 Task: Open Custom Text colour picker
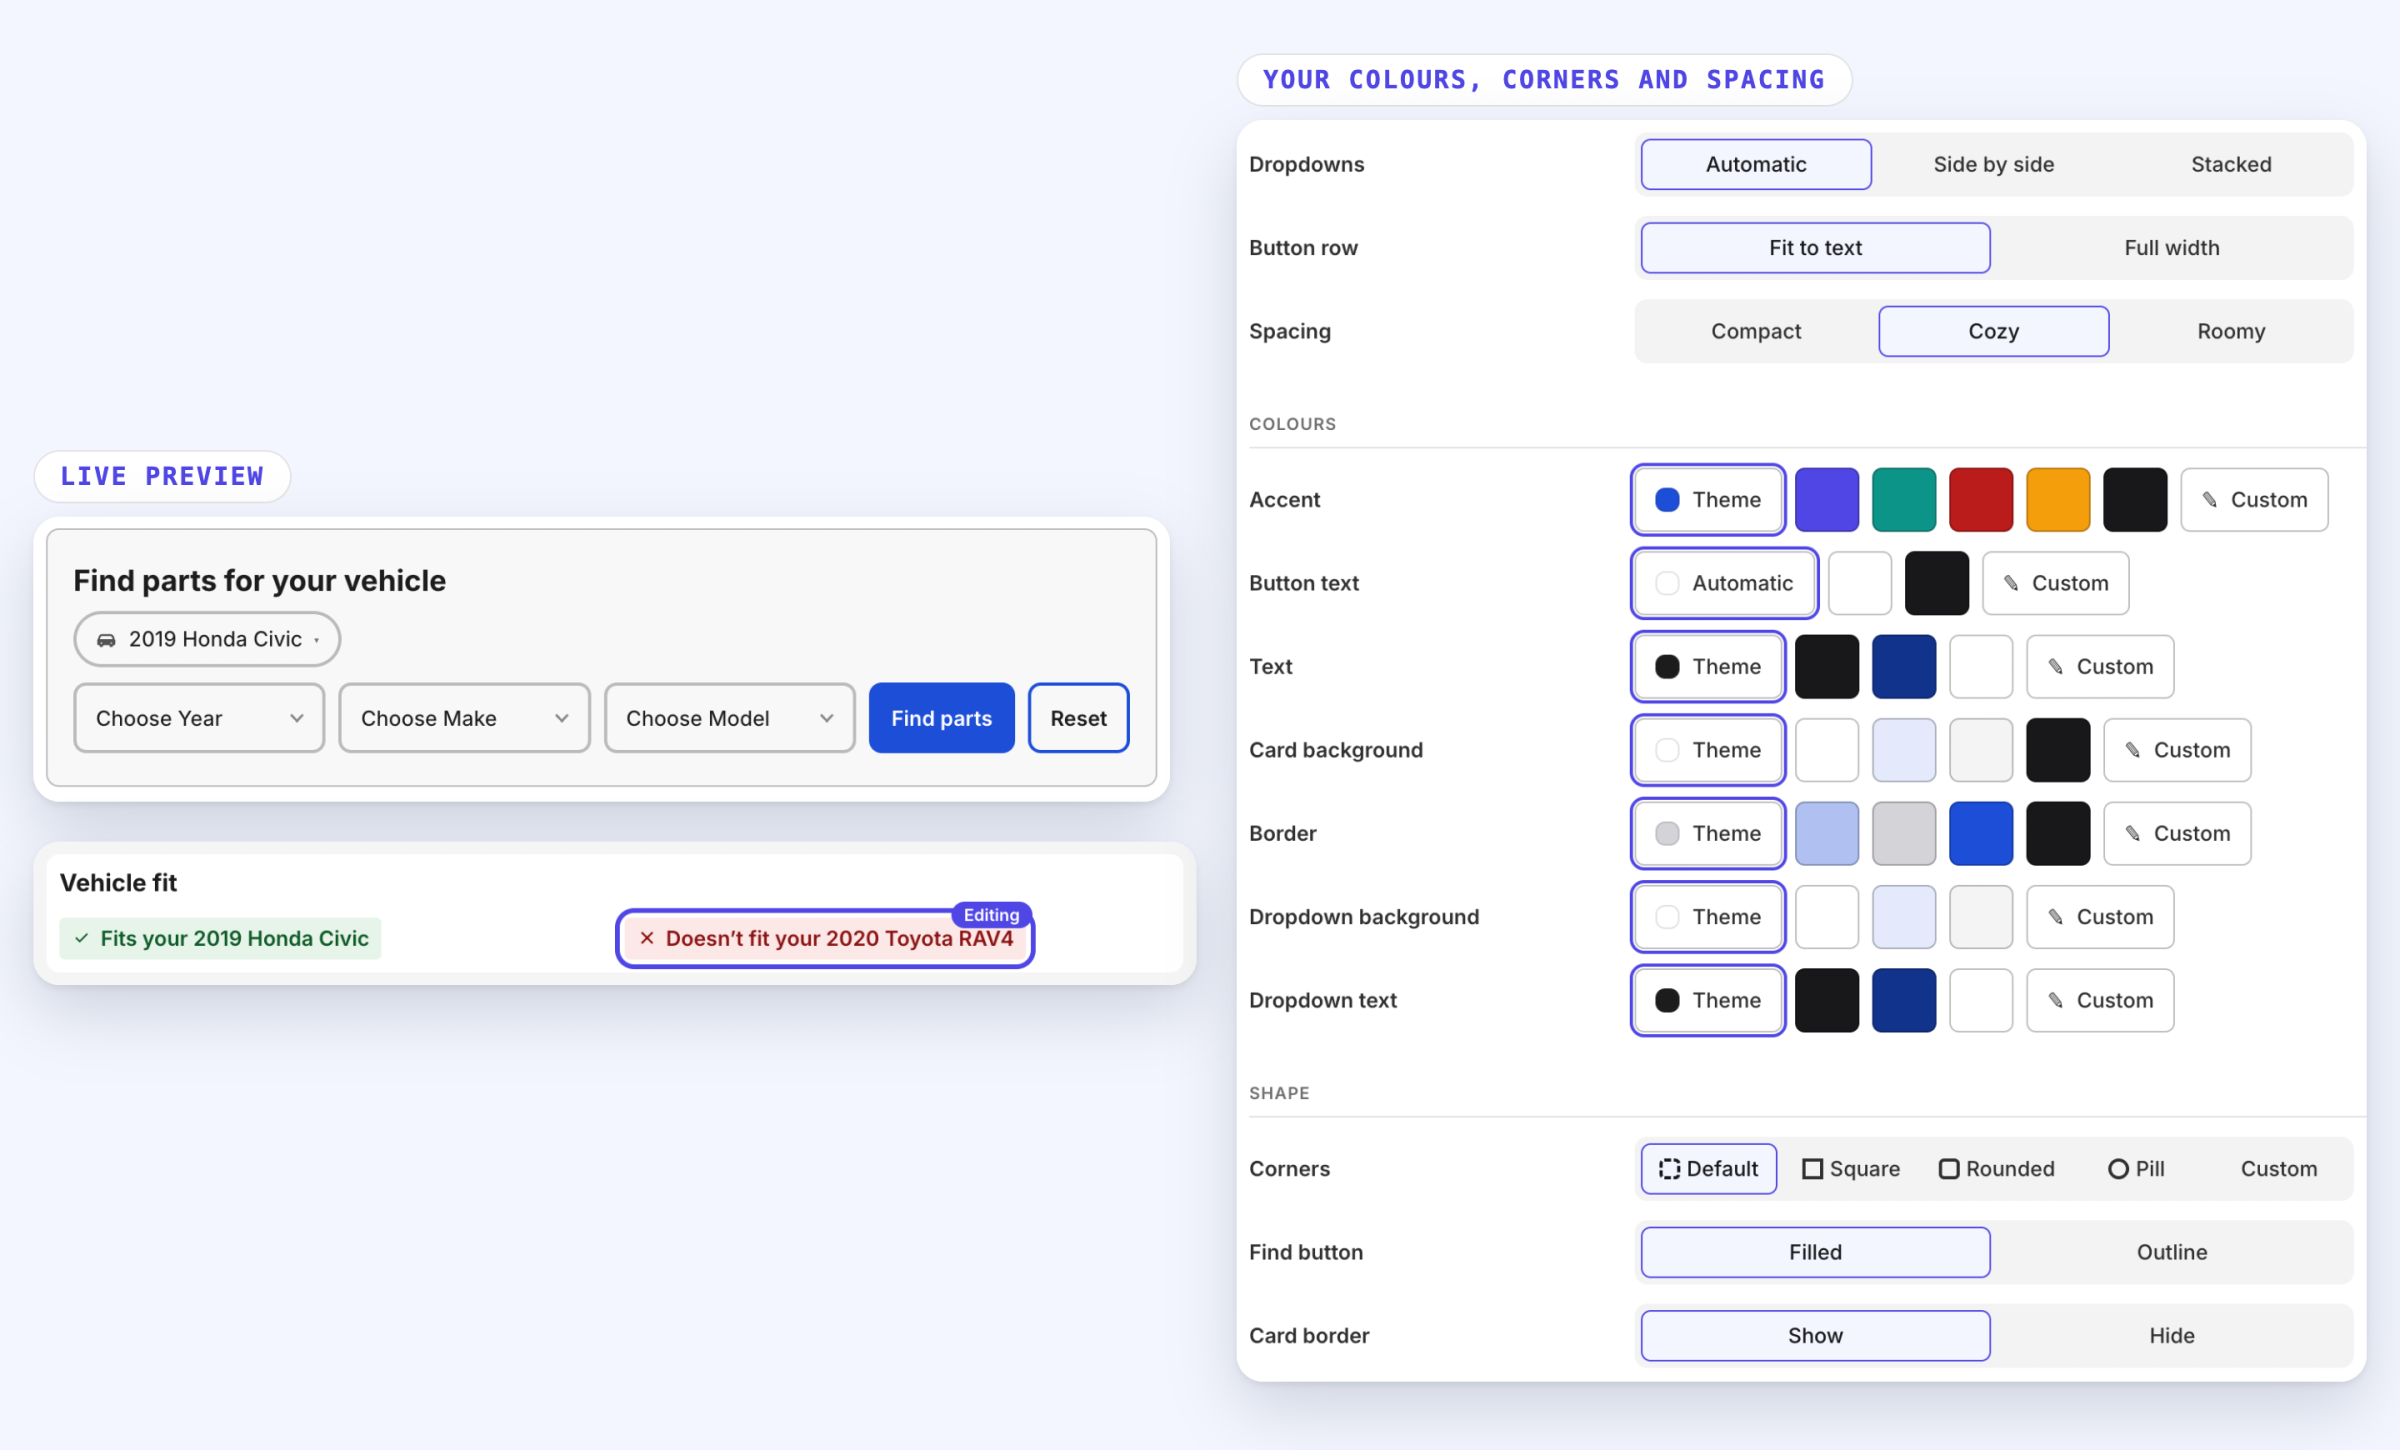point(2100,667)
